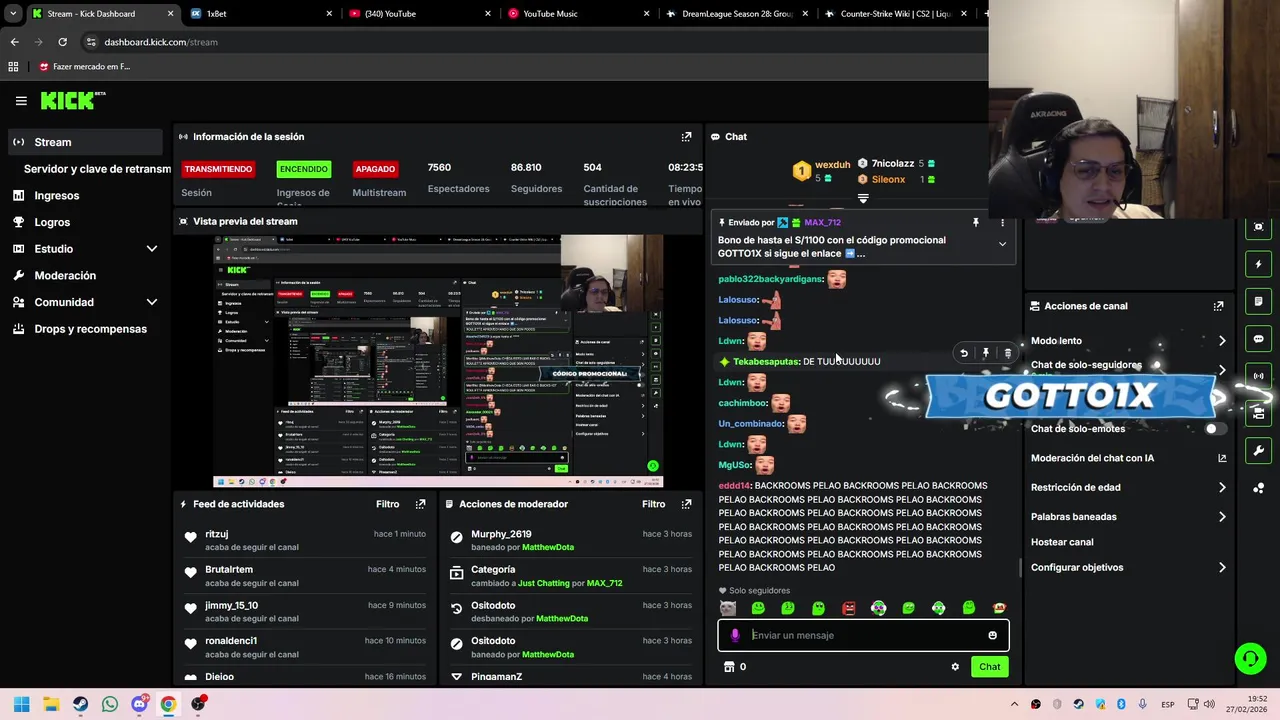The width and height of the screenshot is (1280, 720).
Task: Open Configurar objetivos options arrow
Action: 1222,568
